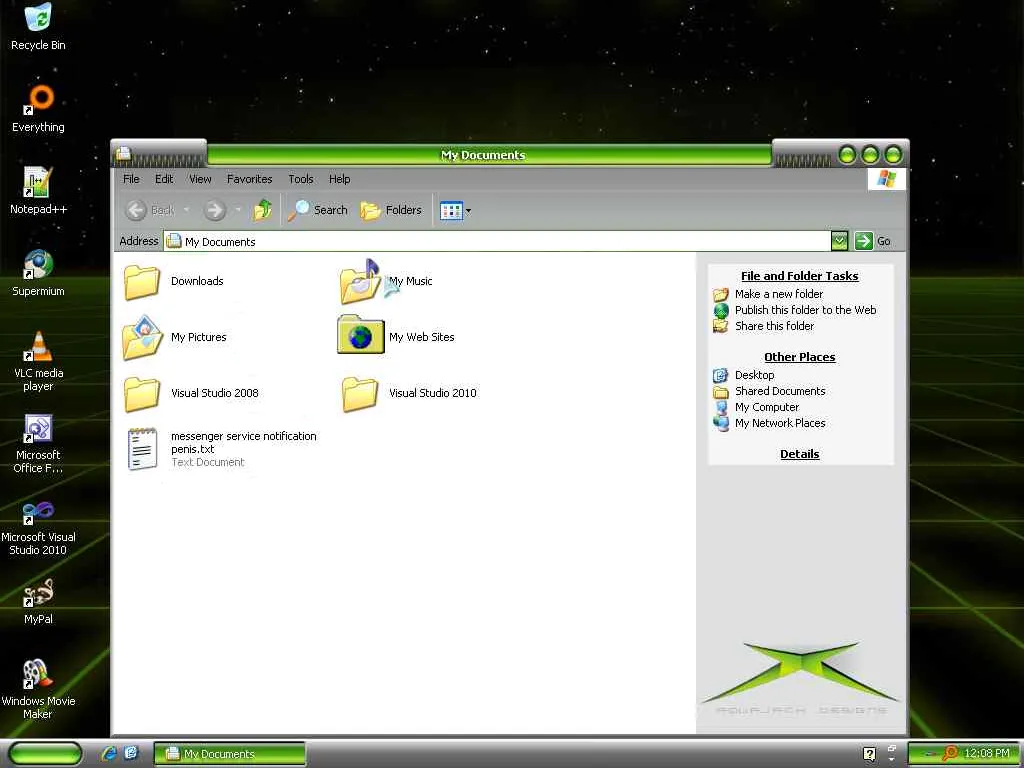The width and height of the screenshot is (1024, 768).
Task: Launch Internet Explorer from Quick Launch
Action: (x=109, y=754)
